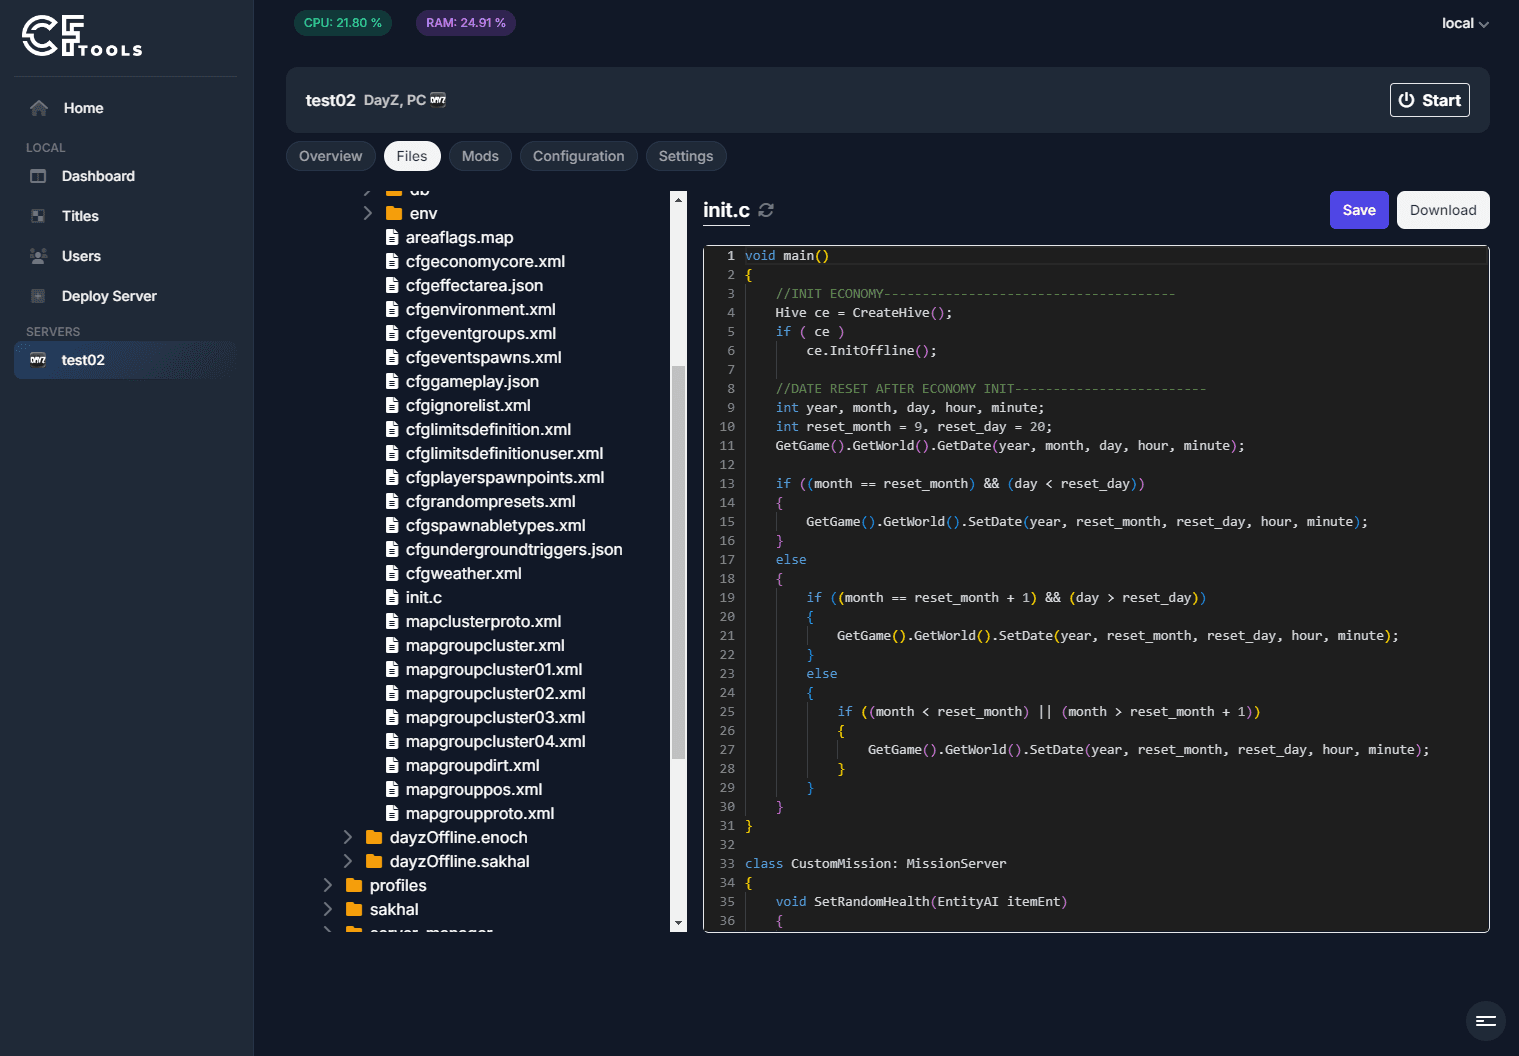The image size is (1519, 1056).
Task: Open the Users page
Action: 81,256
